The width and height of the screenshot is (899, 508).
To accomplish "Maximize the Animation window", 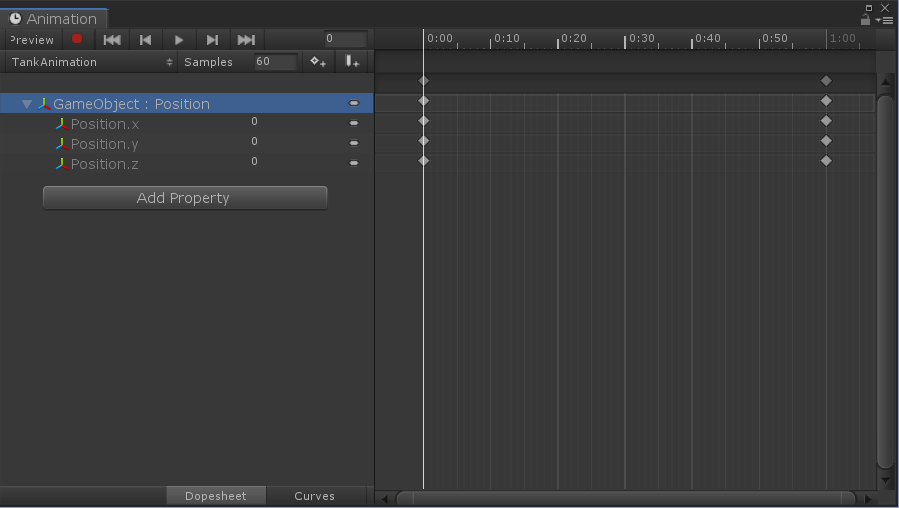I will pyautogui.click(x=869, y=7).
